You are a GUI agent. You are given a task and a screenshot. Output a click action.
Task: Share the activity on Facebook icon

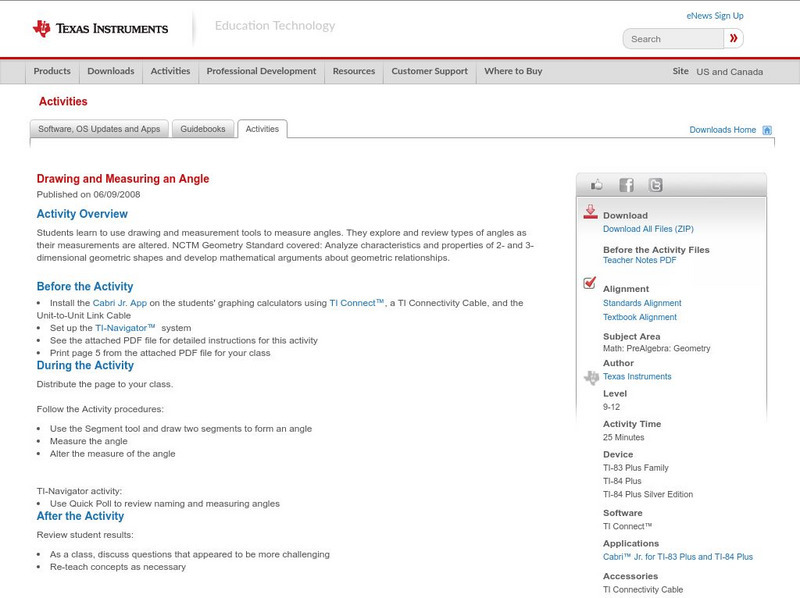pos(626,185)
